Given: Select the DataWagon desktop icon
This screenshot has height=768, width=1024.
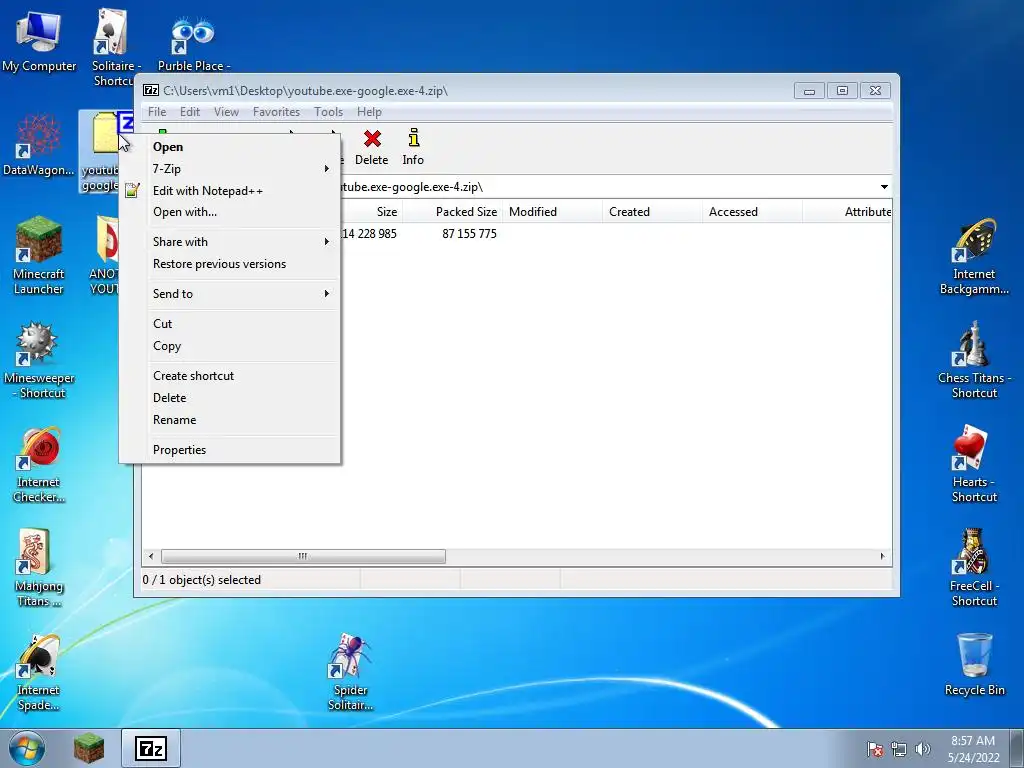Looking at the screenshot, I should pos(39,144).
